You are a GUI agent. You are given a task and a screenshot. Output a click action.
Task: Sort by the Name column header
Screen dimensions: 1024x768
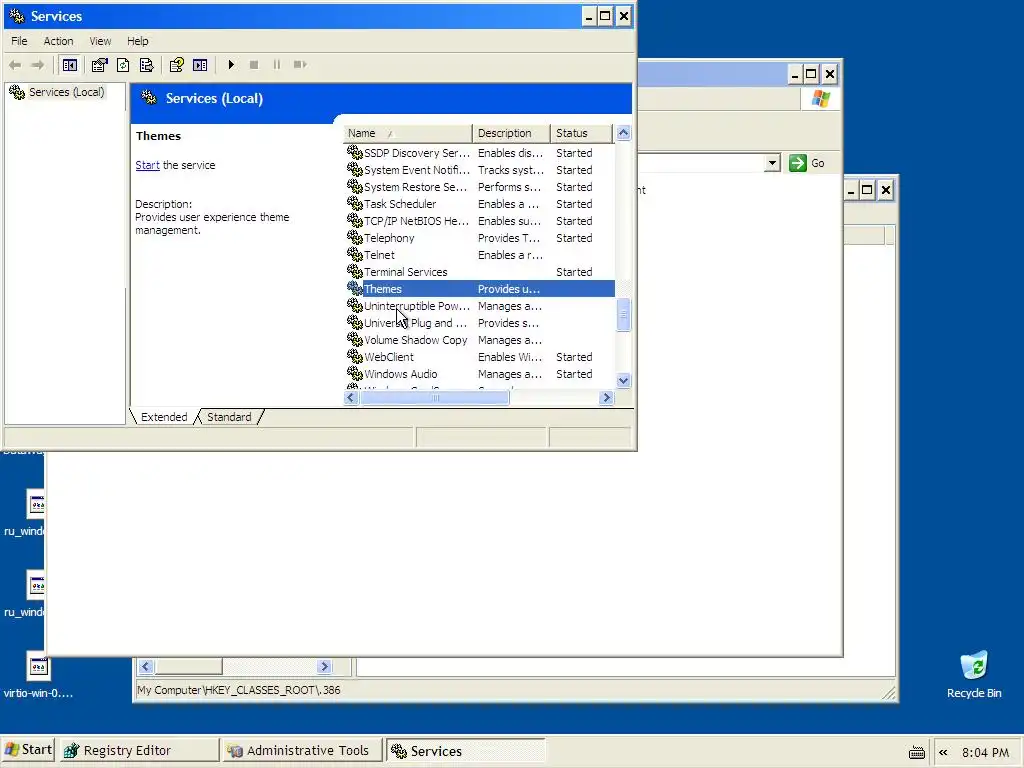click(x=408, y=133)
